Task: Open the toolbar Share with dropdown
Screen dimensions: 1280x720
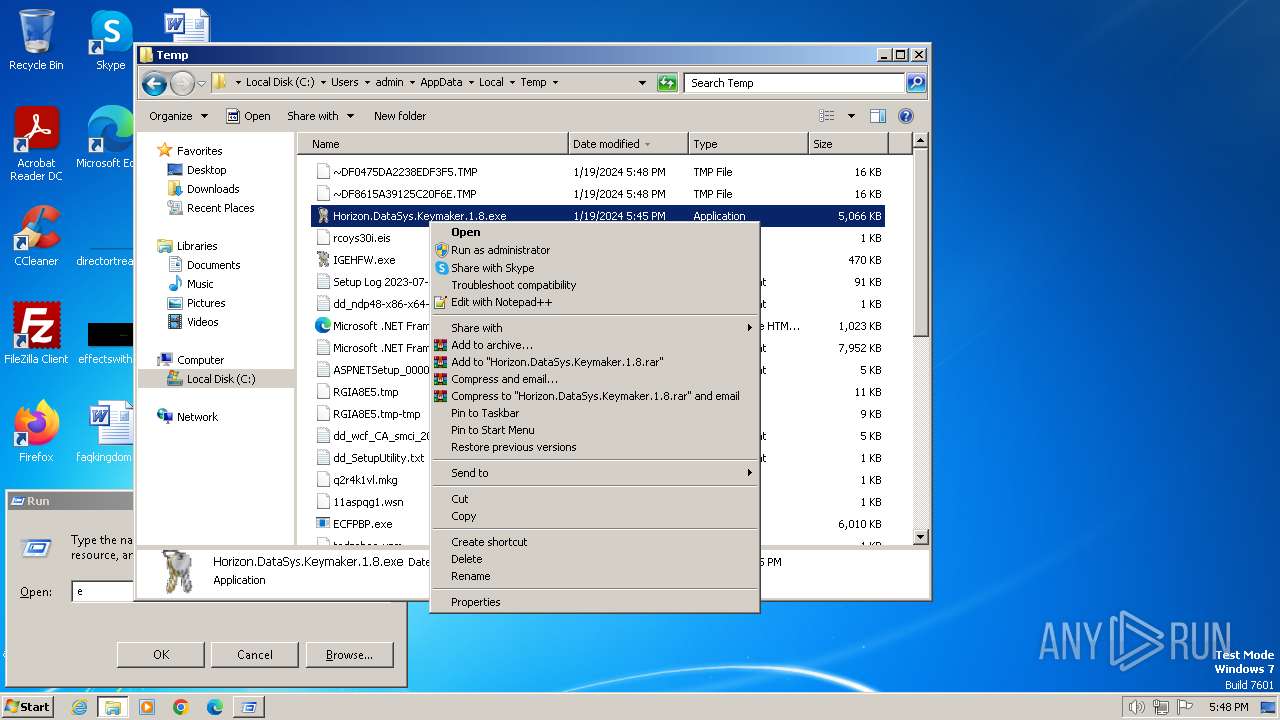Action: click(320, 116)
